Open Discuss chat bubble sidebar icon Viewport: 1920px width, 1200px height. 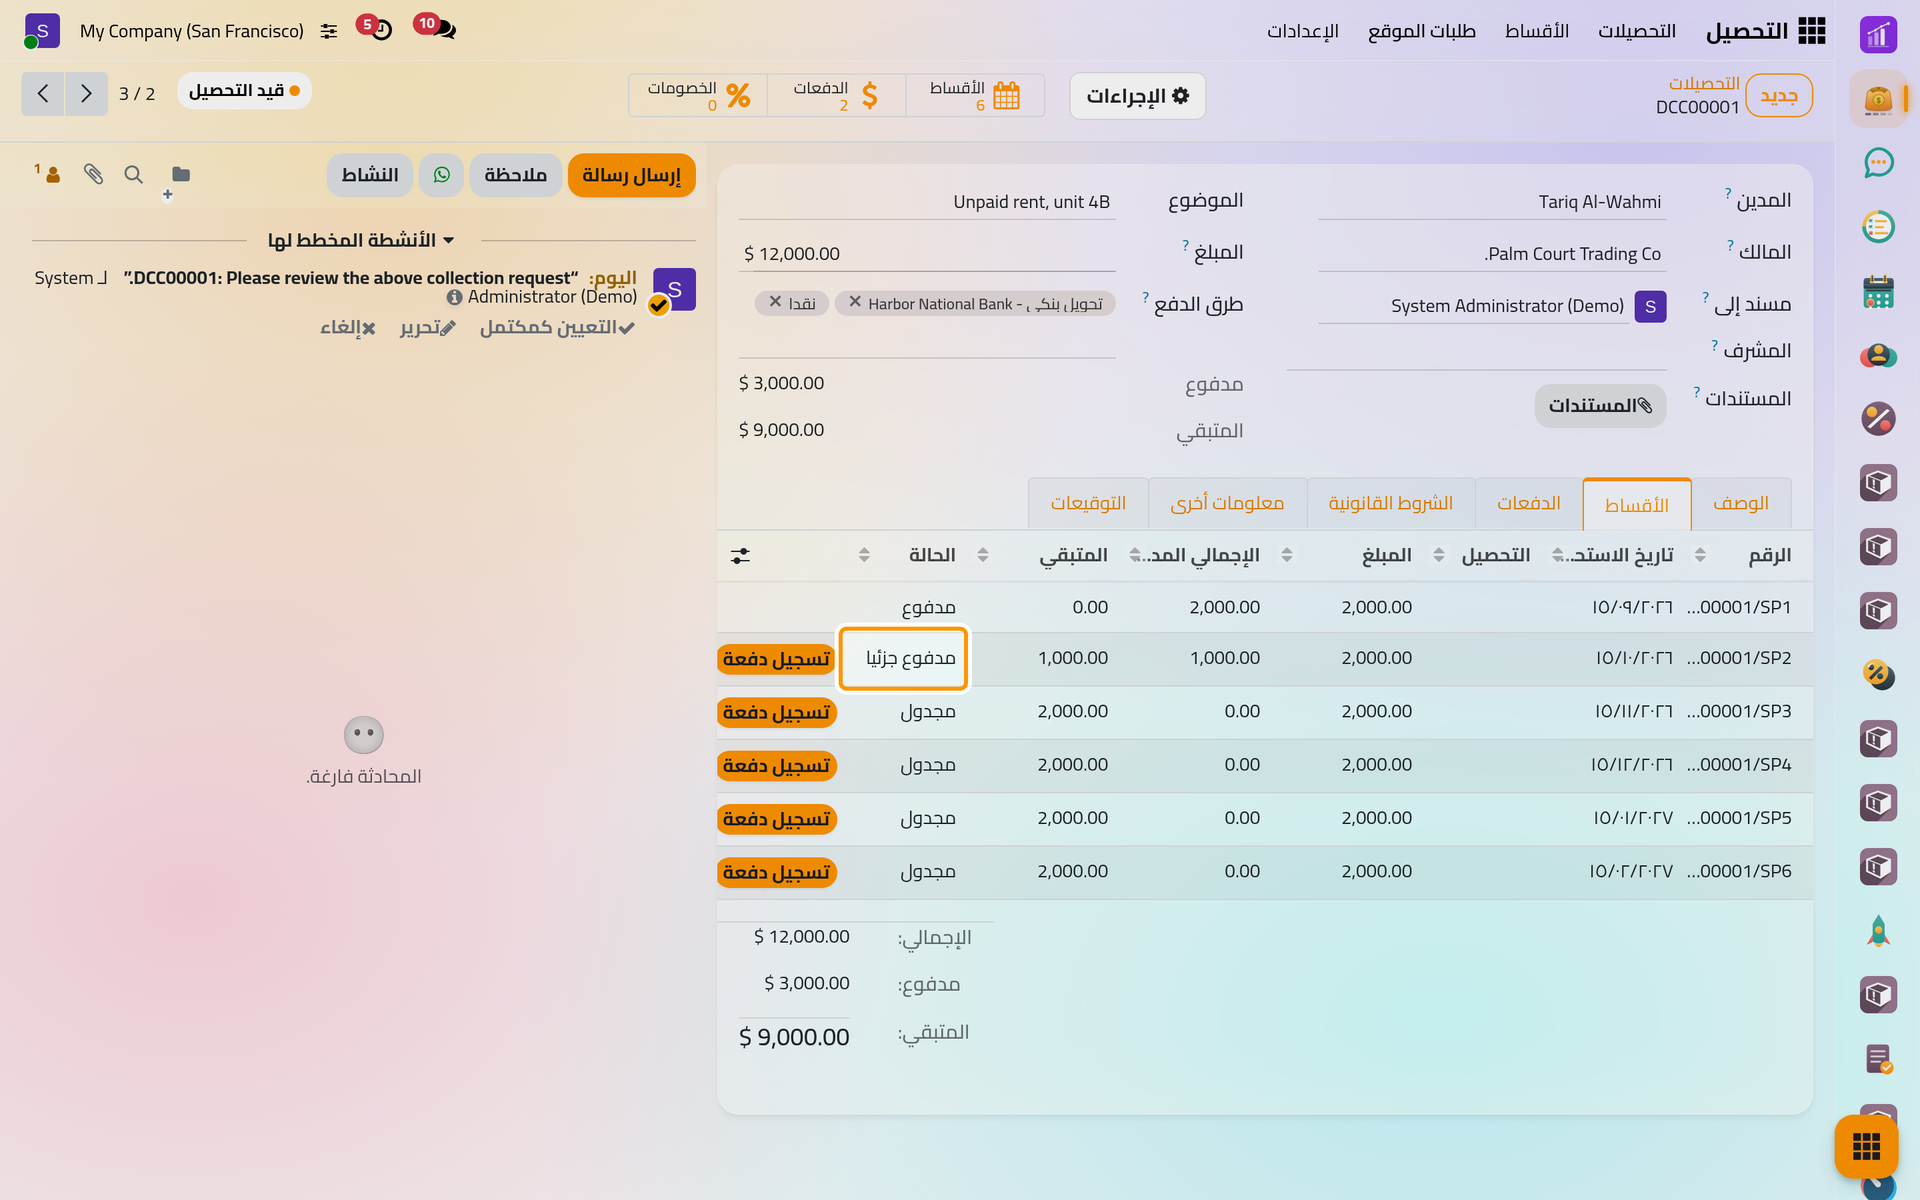[x=1878, y=162]
